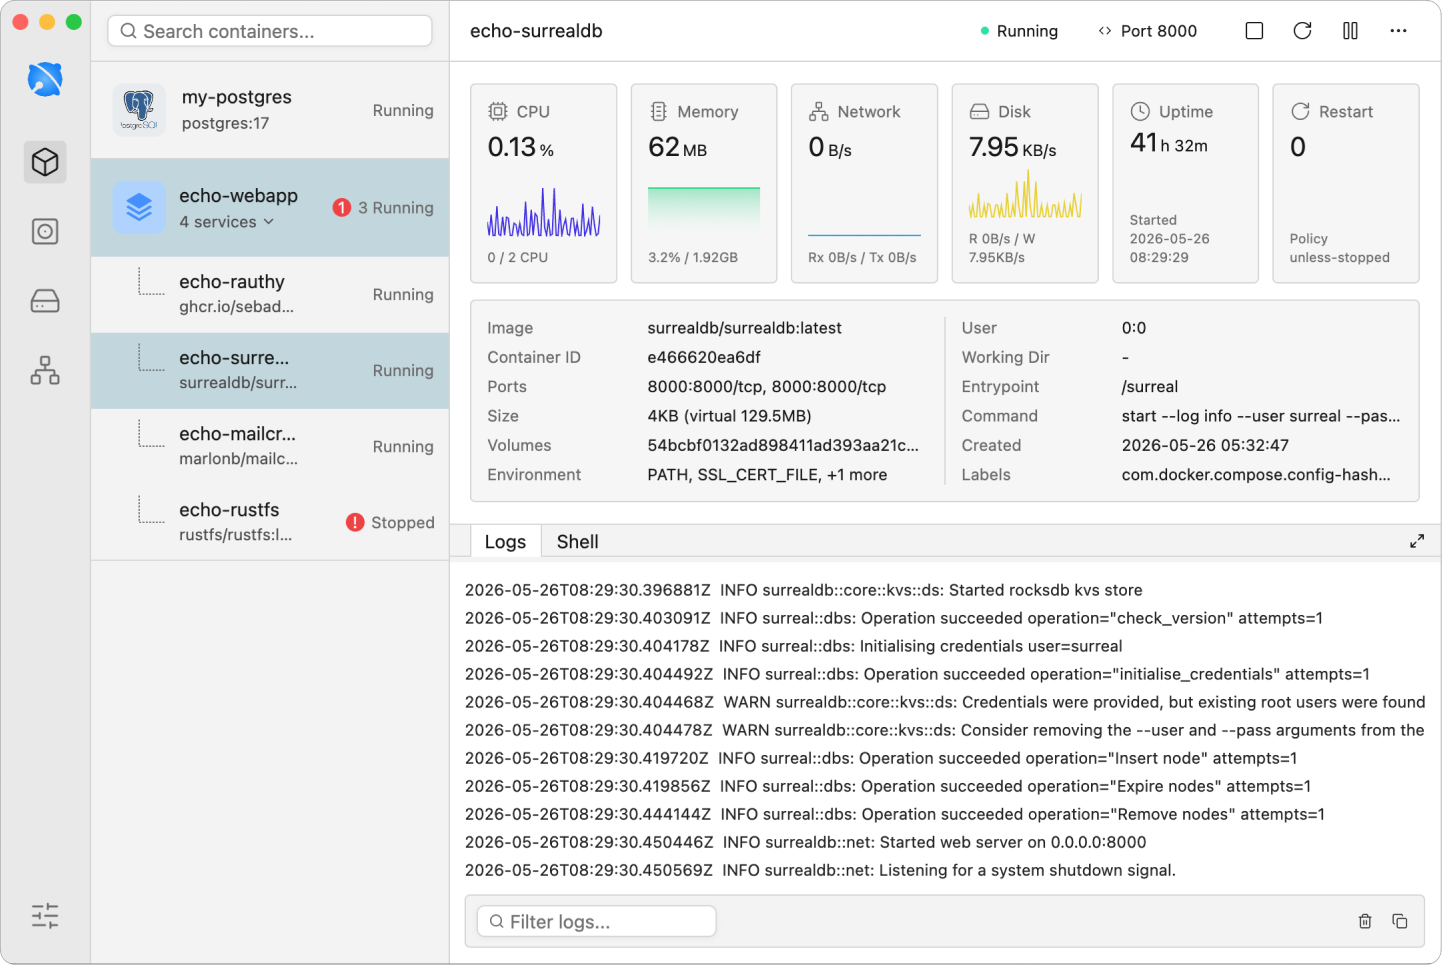
Task: Click the labels value com.docker.compose.config-hash
Action: pos(1256,474)
